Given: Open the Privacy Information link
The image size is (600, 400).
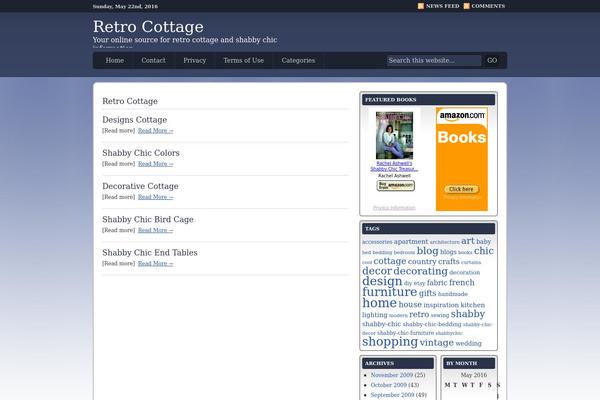Looking at the screenshot, I should click(x=394, y=208).
